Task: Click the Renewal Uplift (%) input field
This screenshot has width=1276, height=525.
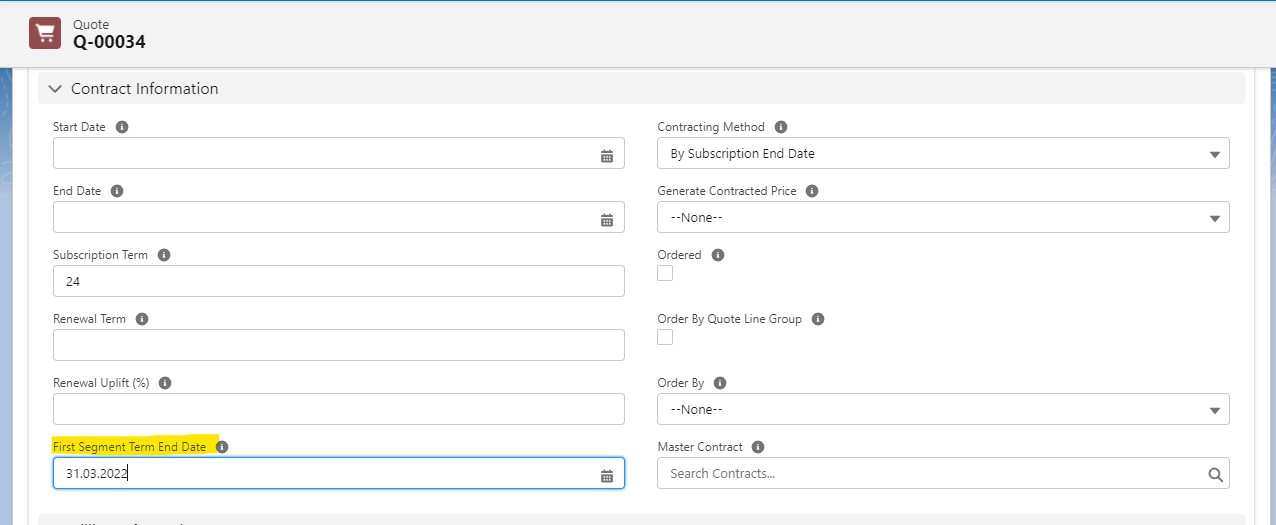Action: tap(338, 410)
